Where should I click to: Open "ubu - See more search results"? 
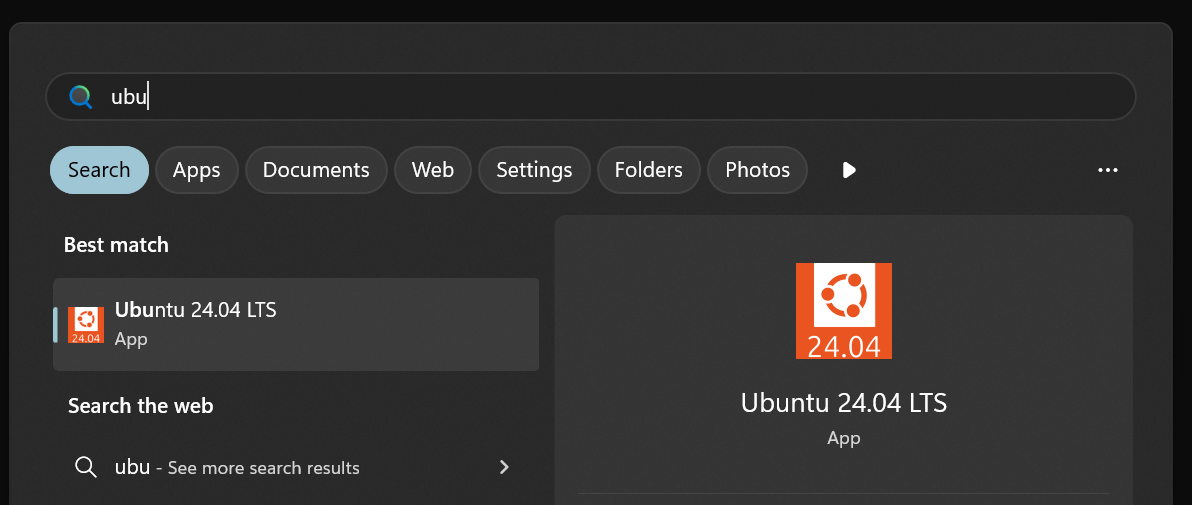point(237,467)
